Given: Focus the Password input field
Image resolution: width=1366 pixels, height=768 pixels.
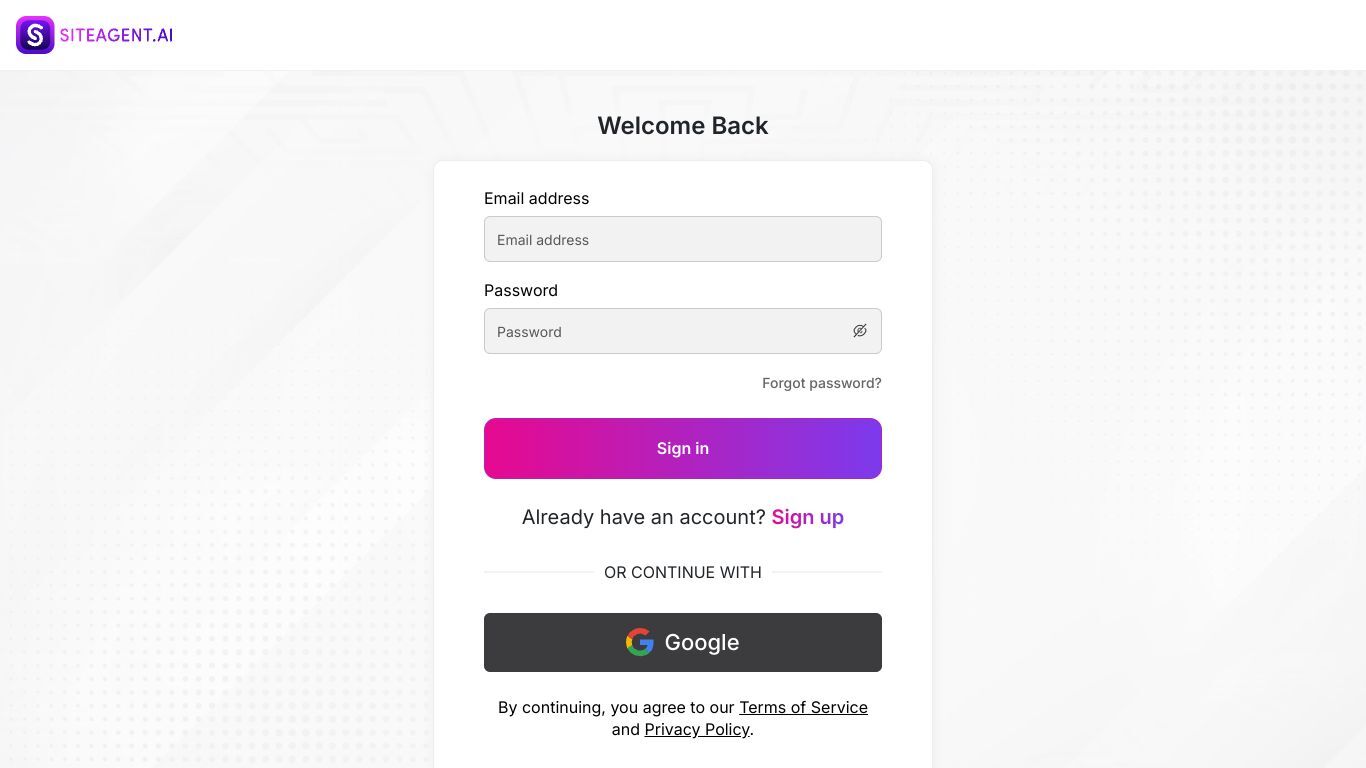Looking at the screenshot, I should (x=683, y=331).
